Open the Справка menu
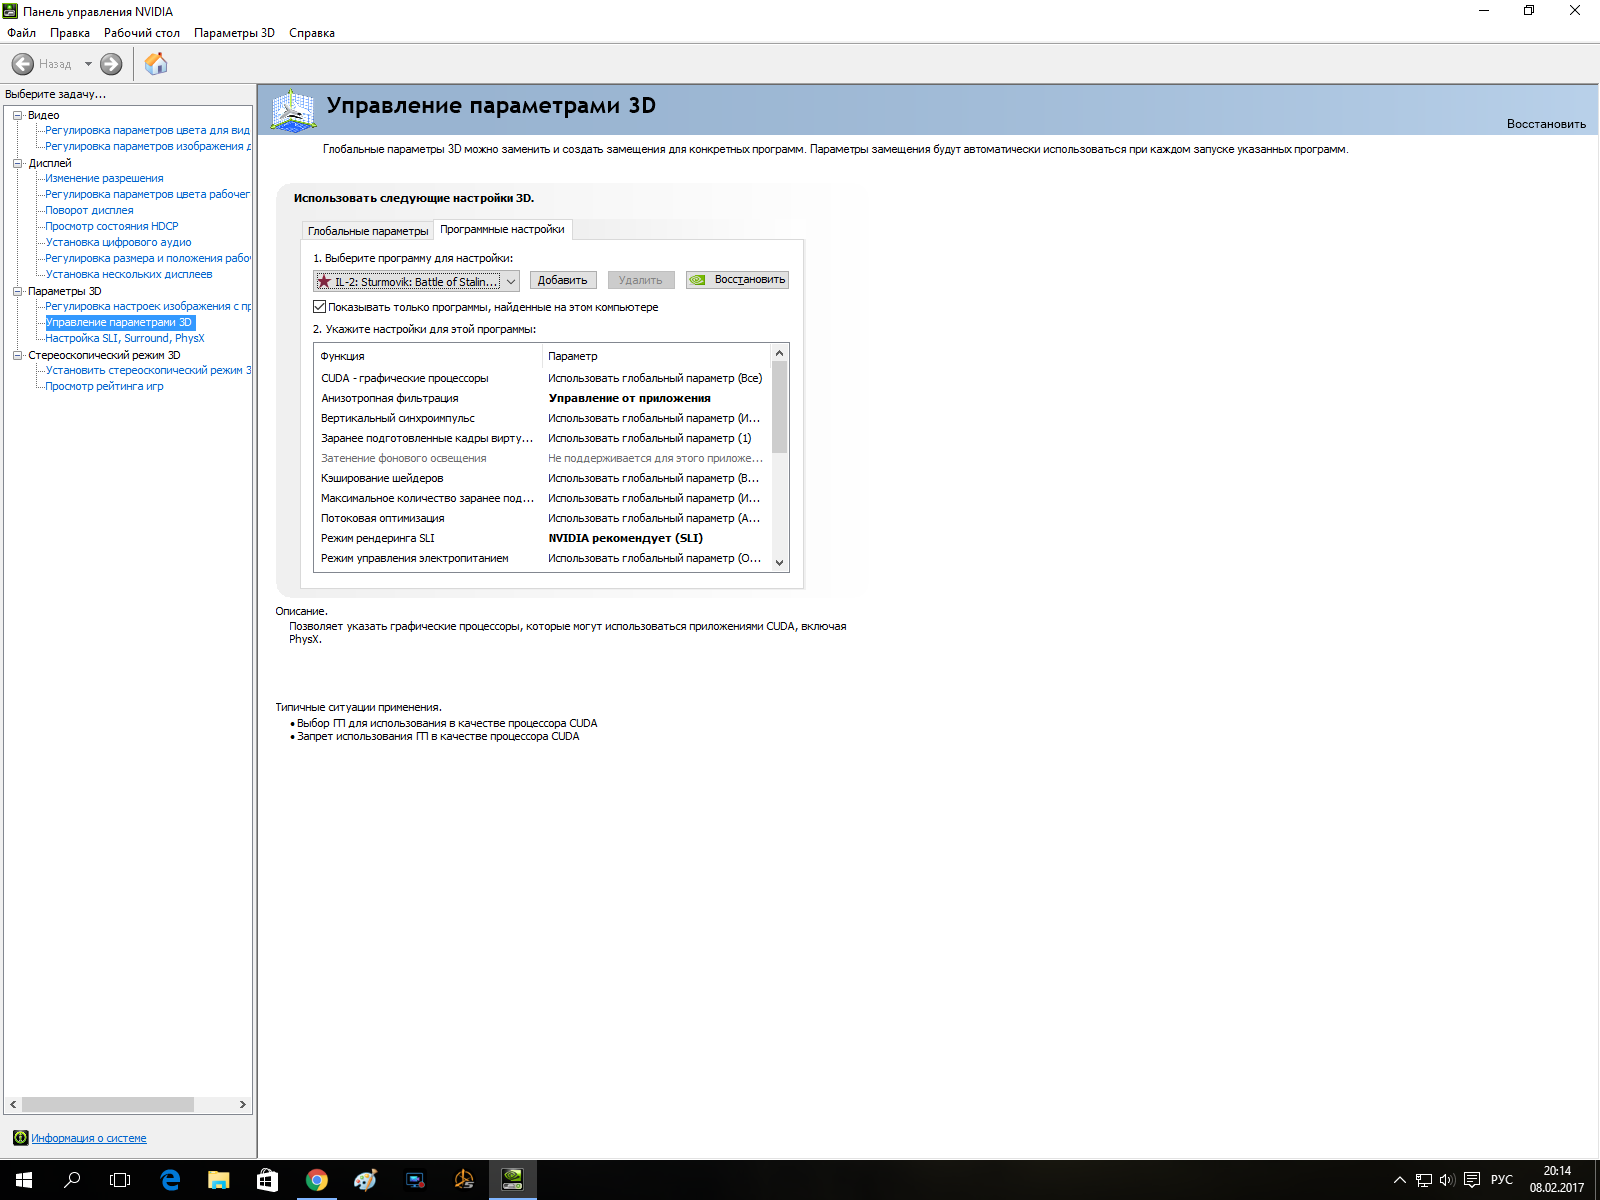 (312, 33)
